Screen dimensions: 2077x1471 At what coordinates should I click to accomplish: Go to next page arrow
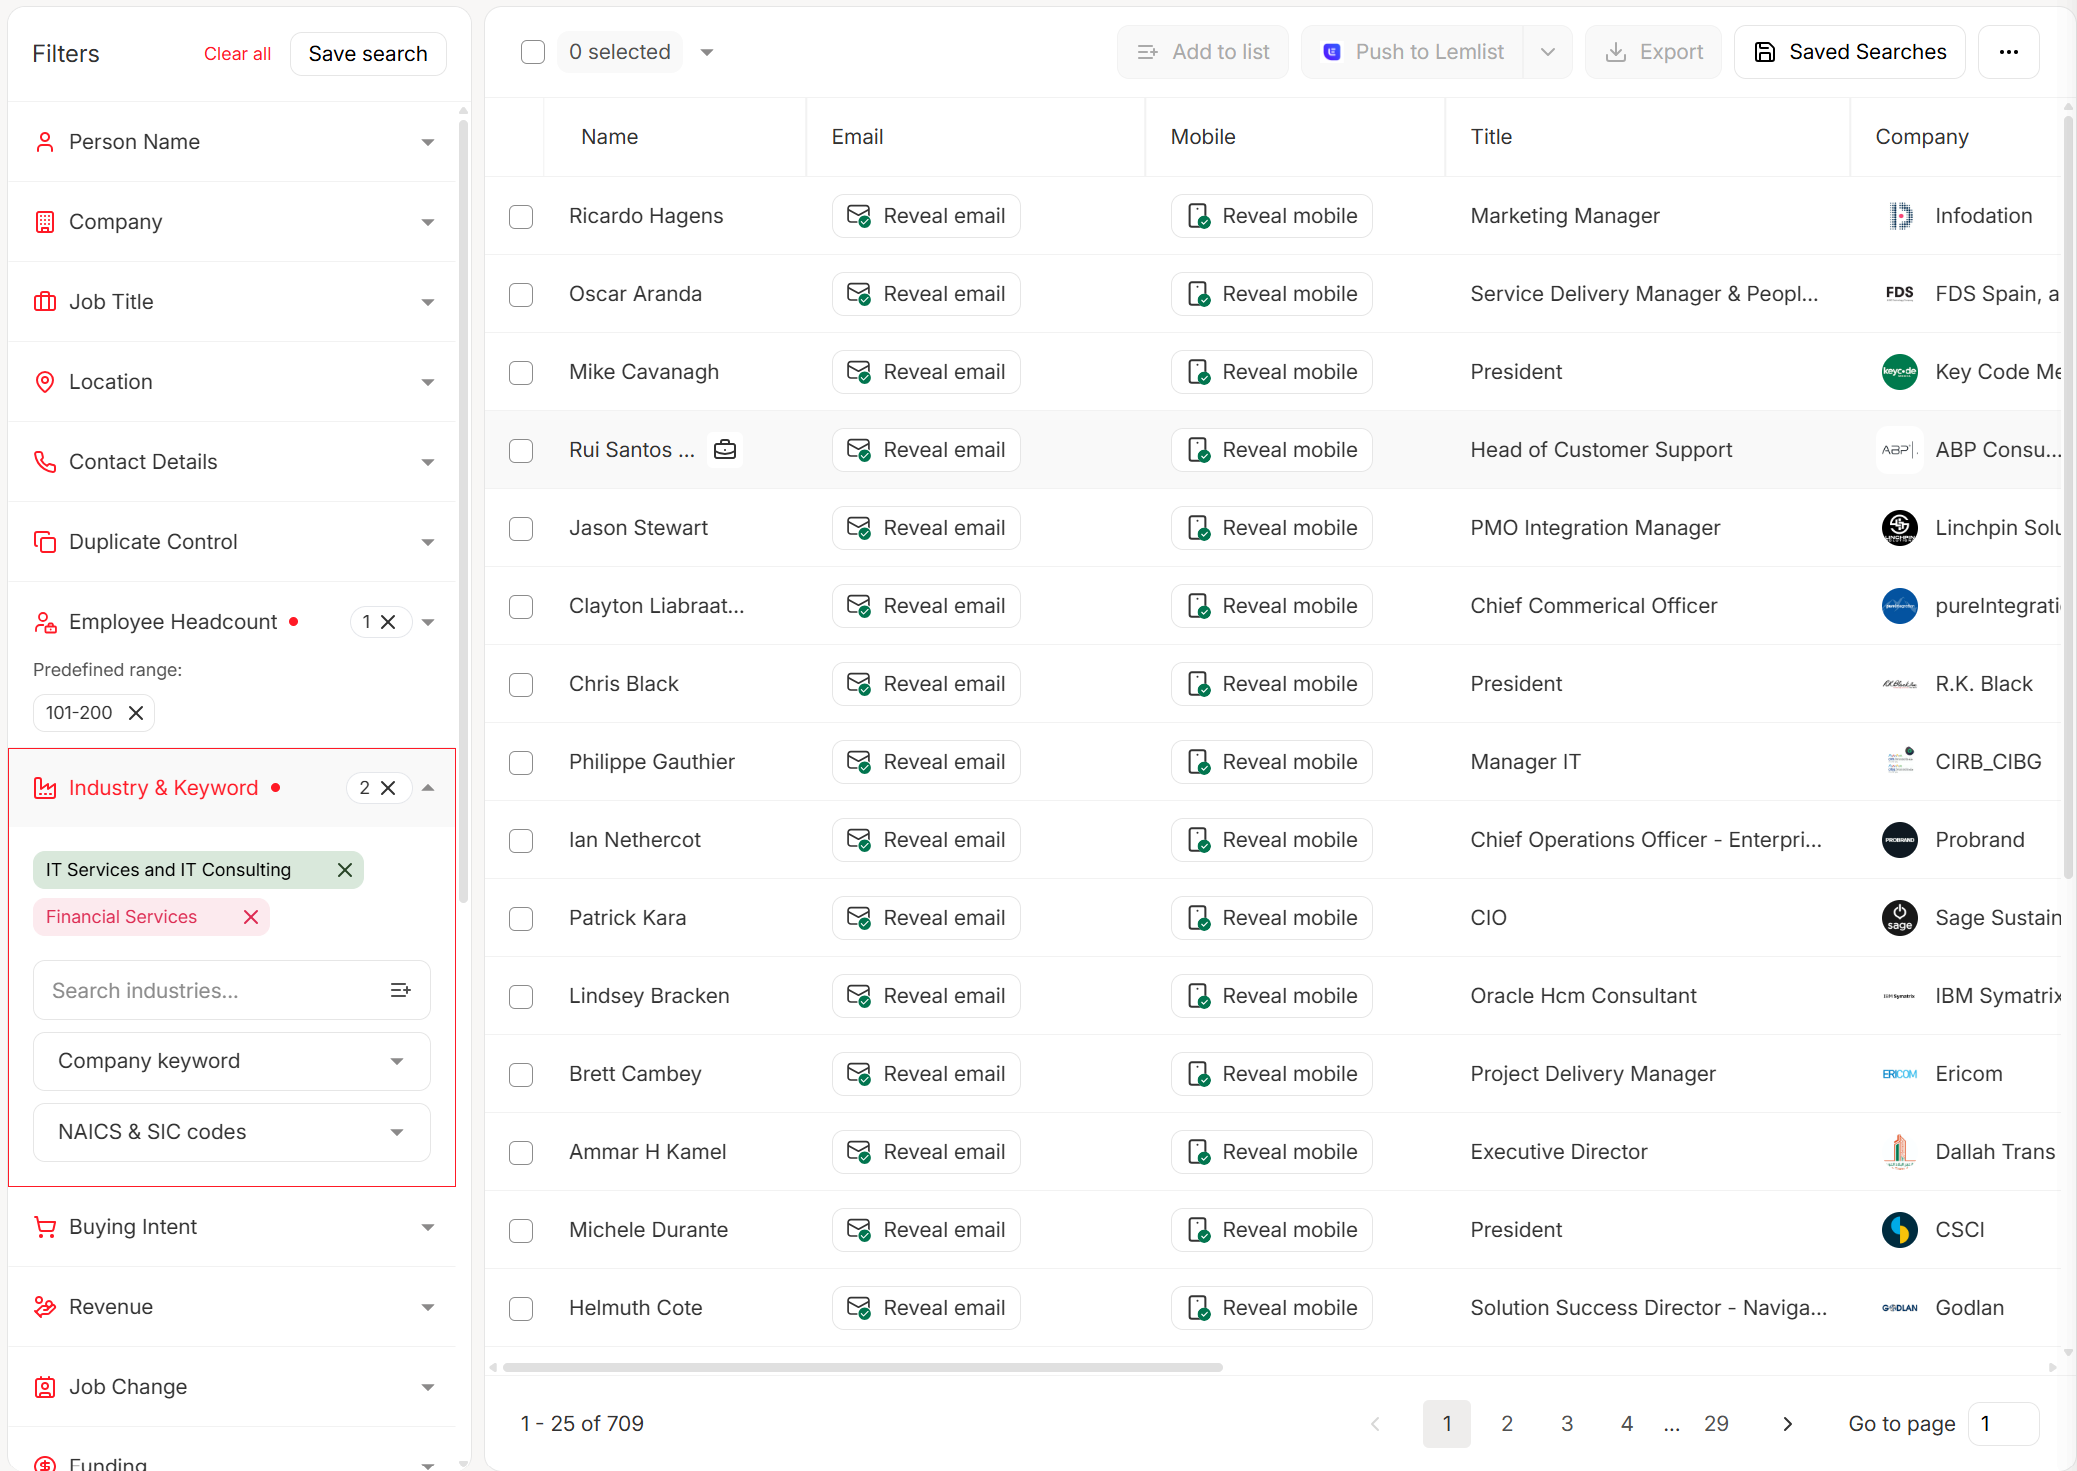(x=1787, y=1424)
